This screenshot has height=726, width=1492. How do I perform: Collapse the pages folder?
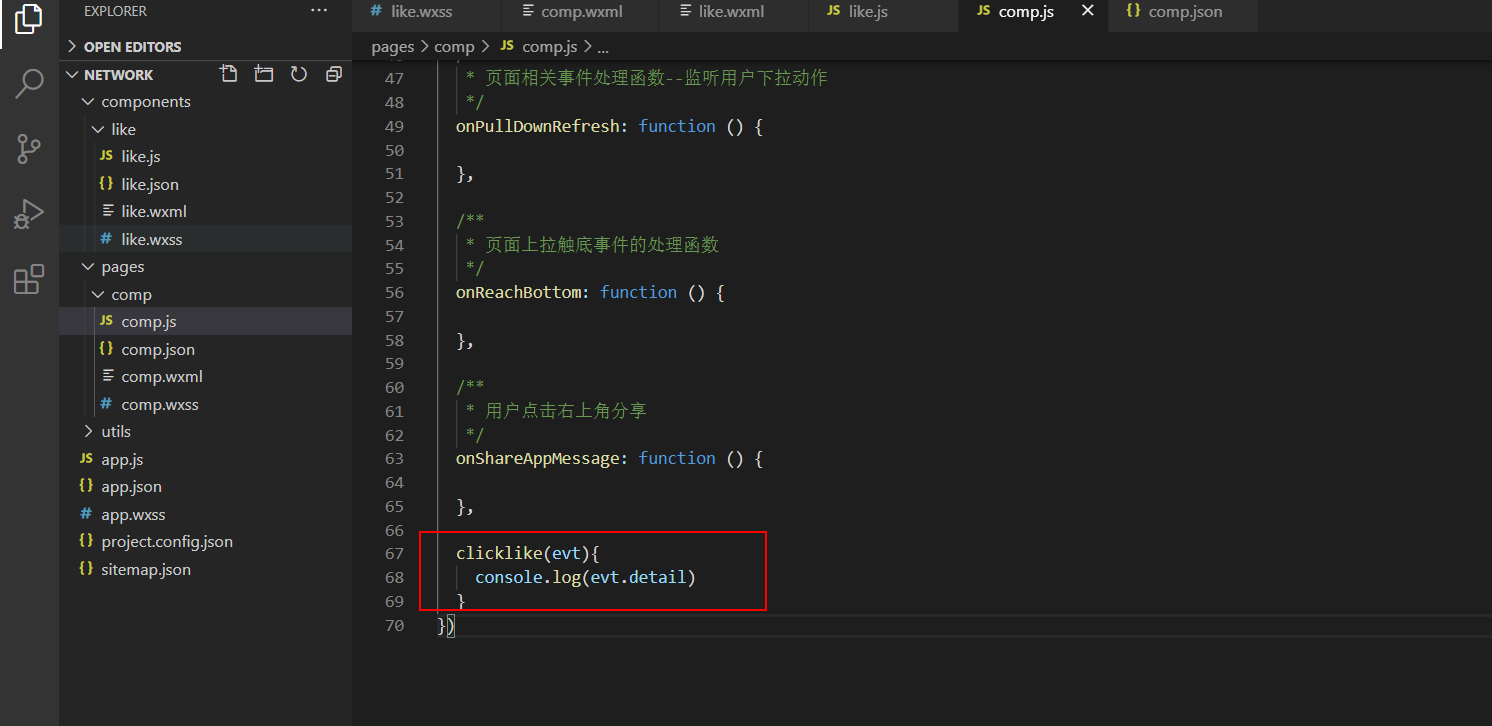[x=205, y=267]
